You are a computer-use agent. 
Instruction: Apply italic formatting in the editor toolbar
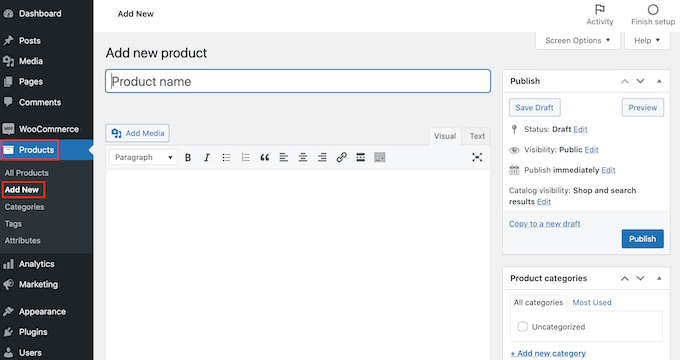click(207, 157)
